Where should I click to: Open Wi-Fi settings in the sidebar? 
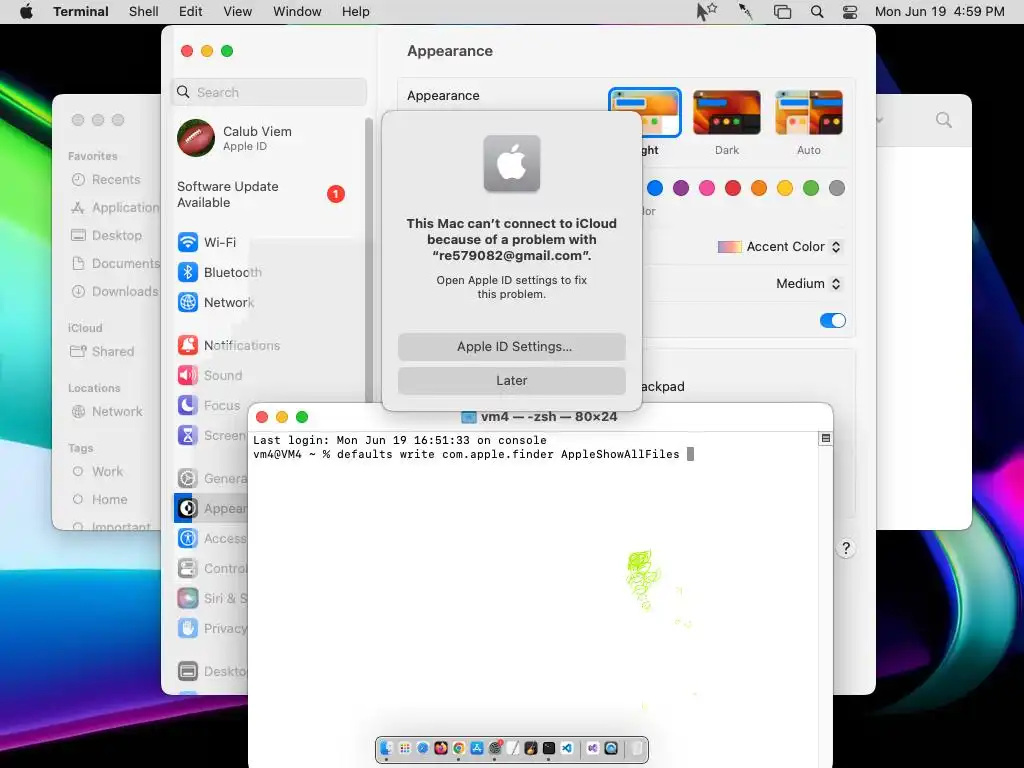(206, 242)
